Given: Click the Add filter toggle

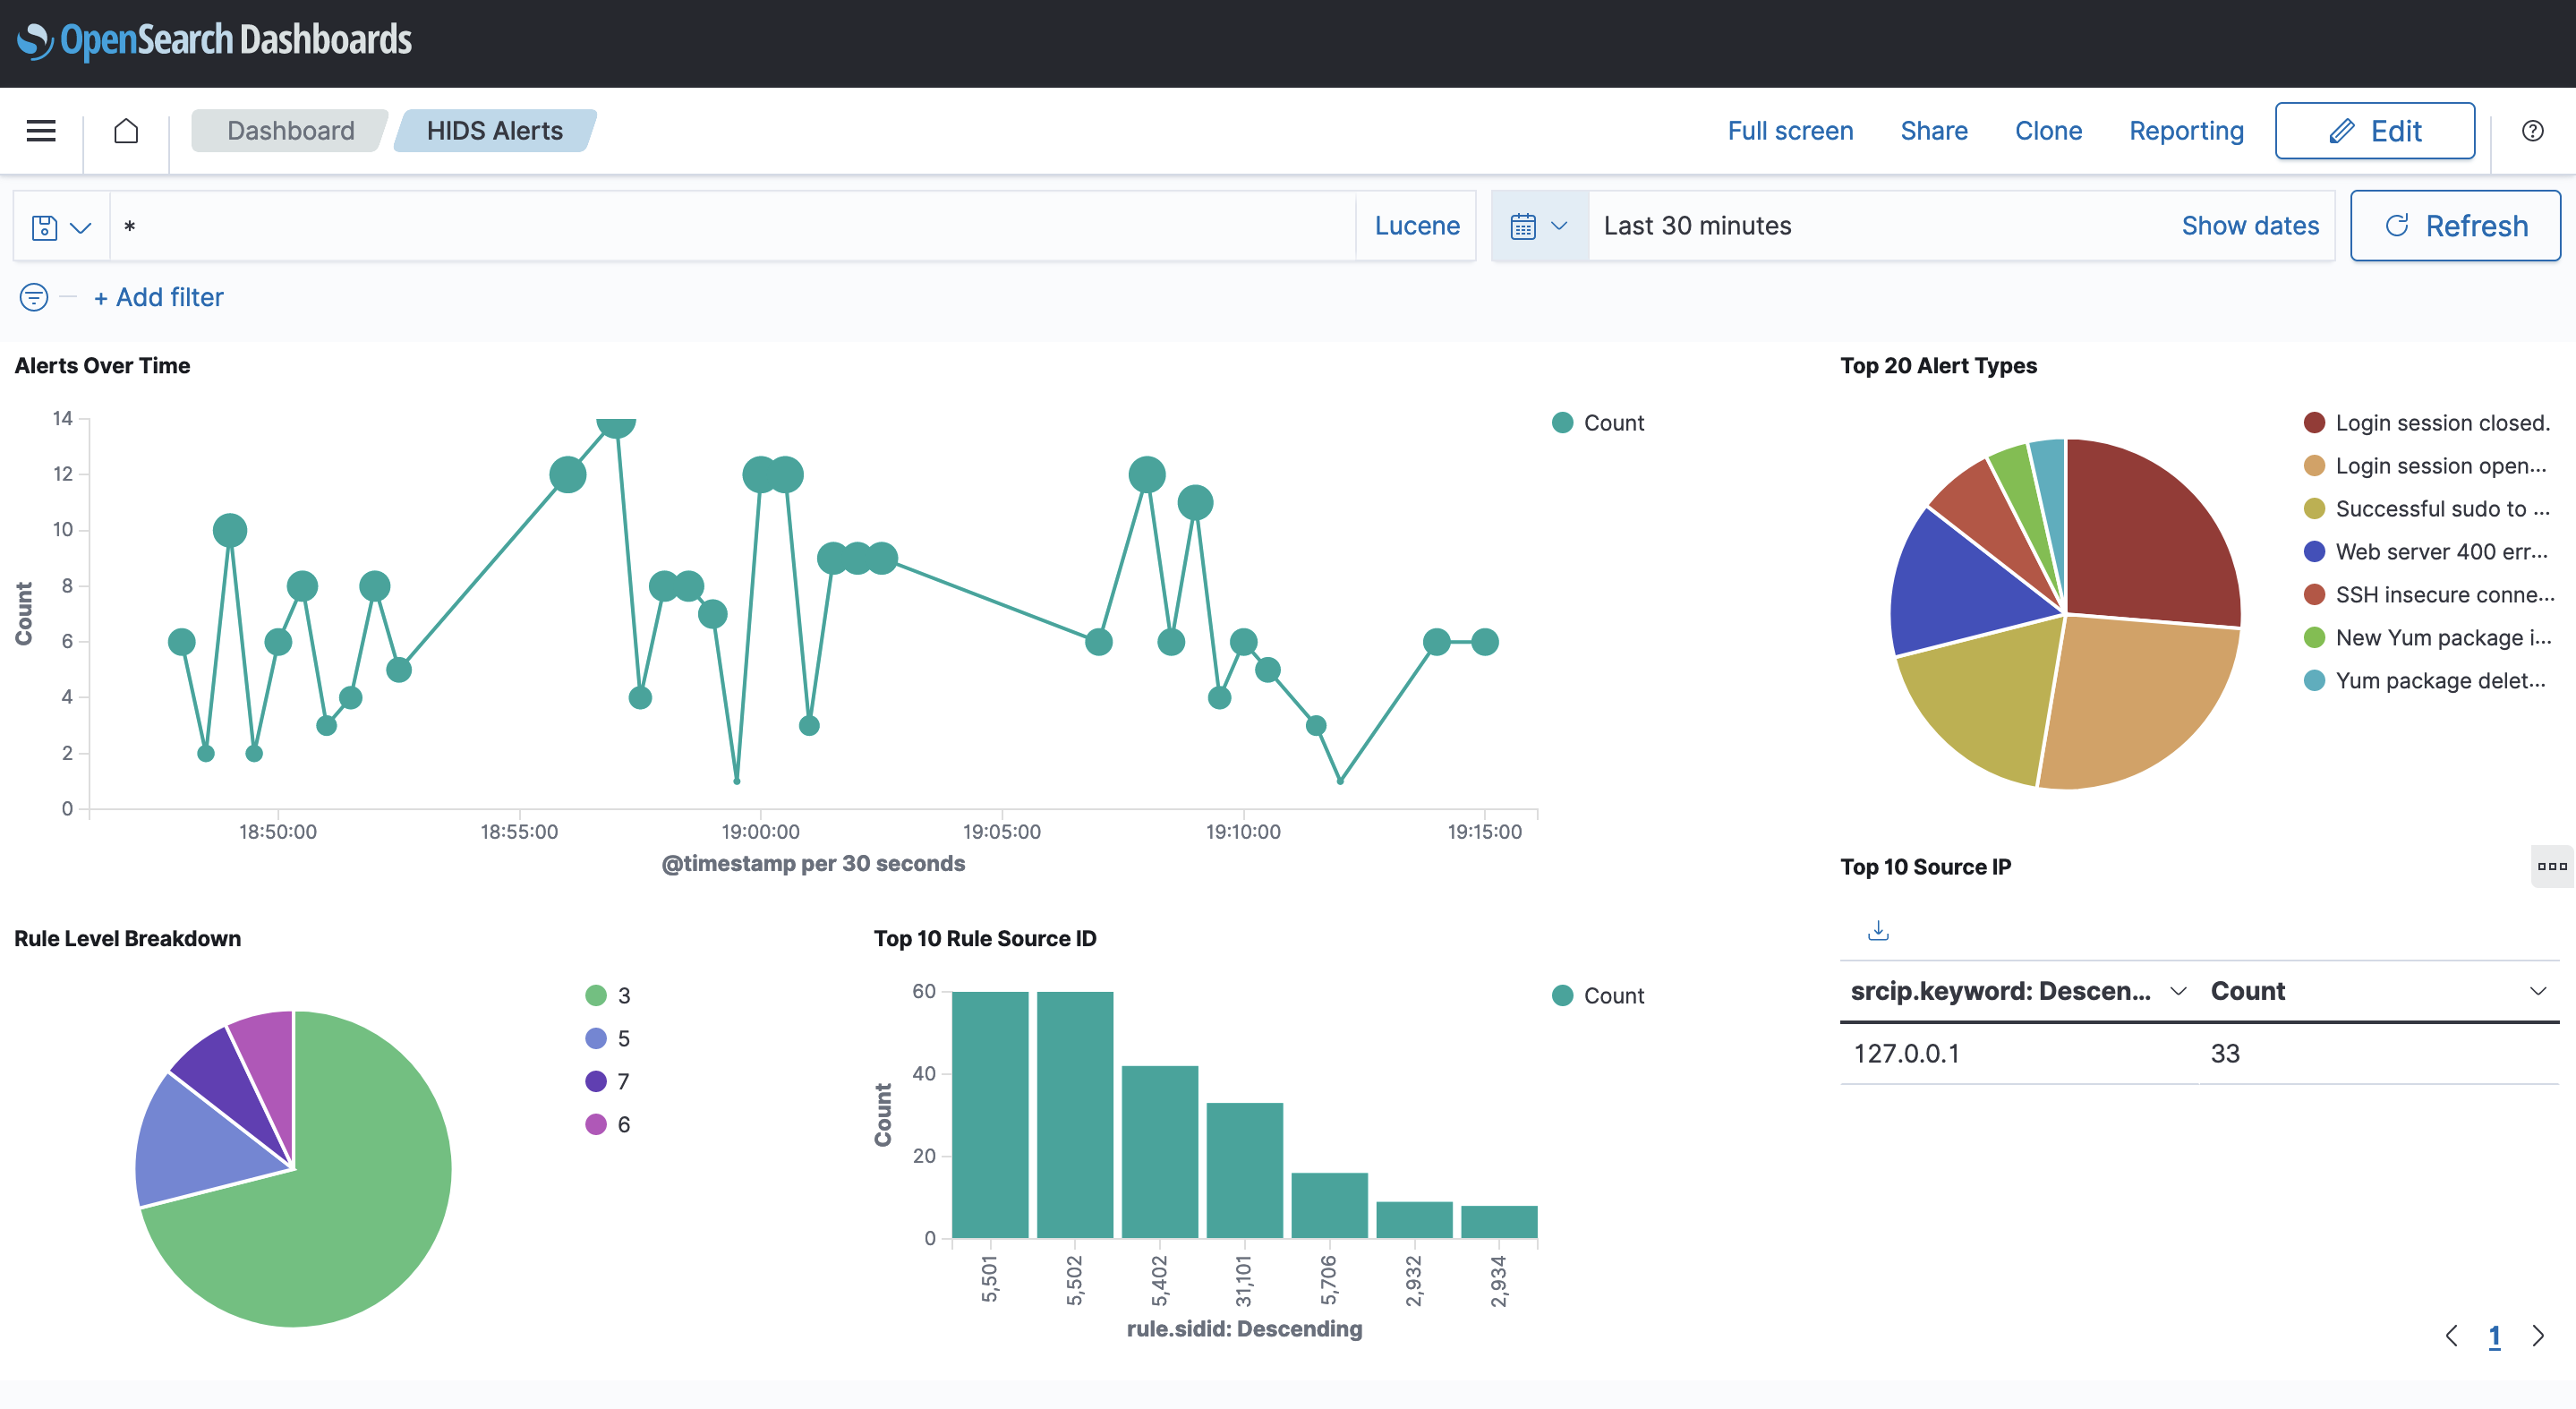Looking at the screenshot, I should tap(158, 296).
